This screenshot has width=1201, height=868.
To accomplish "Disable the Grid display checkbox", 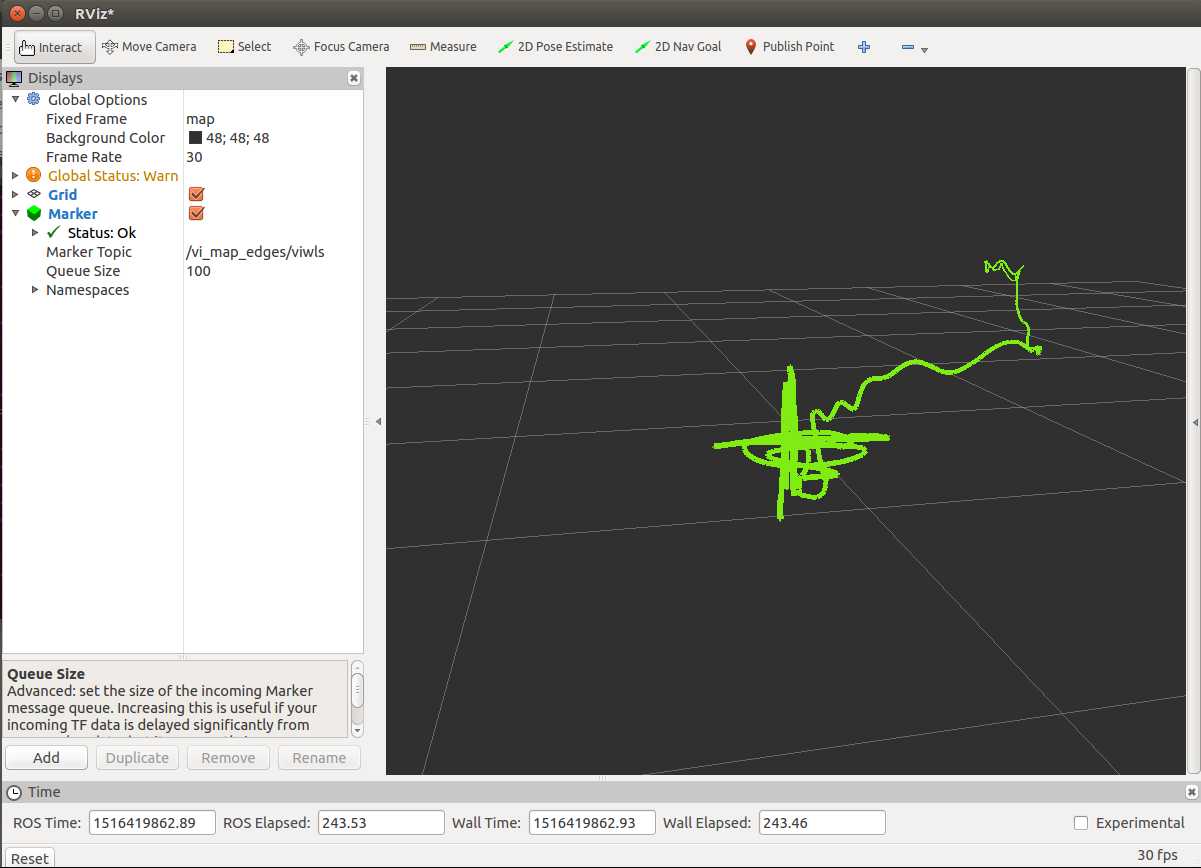I will (196, 195).
